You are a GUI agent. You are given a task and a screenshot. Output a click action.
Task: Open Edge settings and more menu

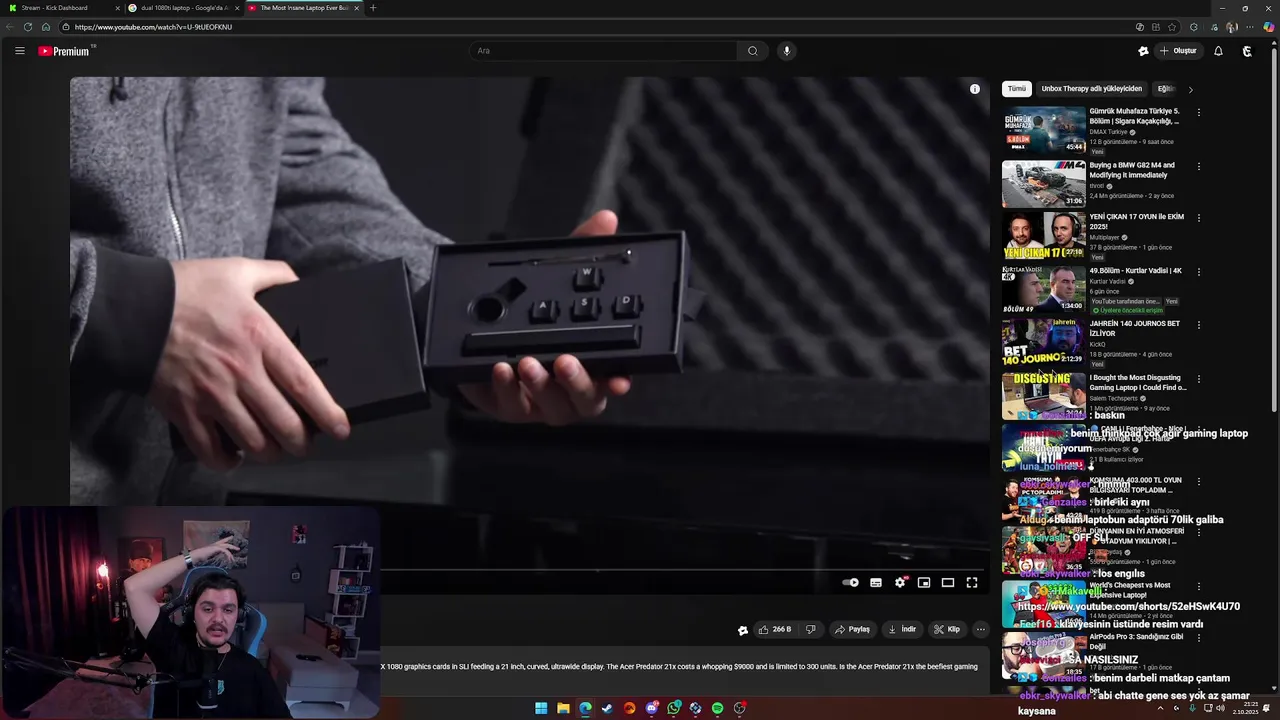1250,27
